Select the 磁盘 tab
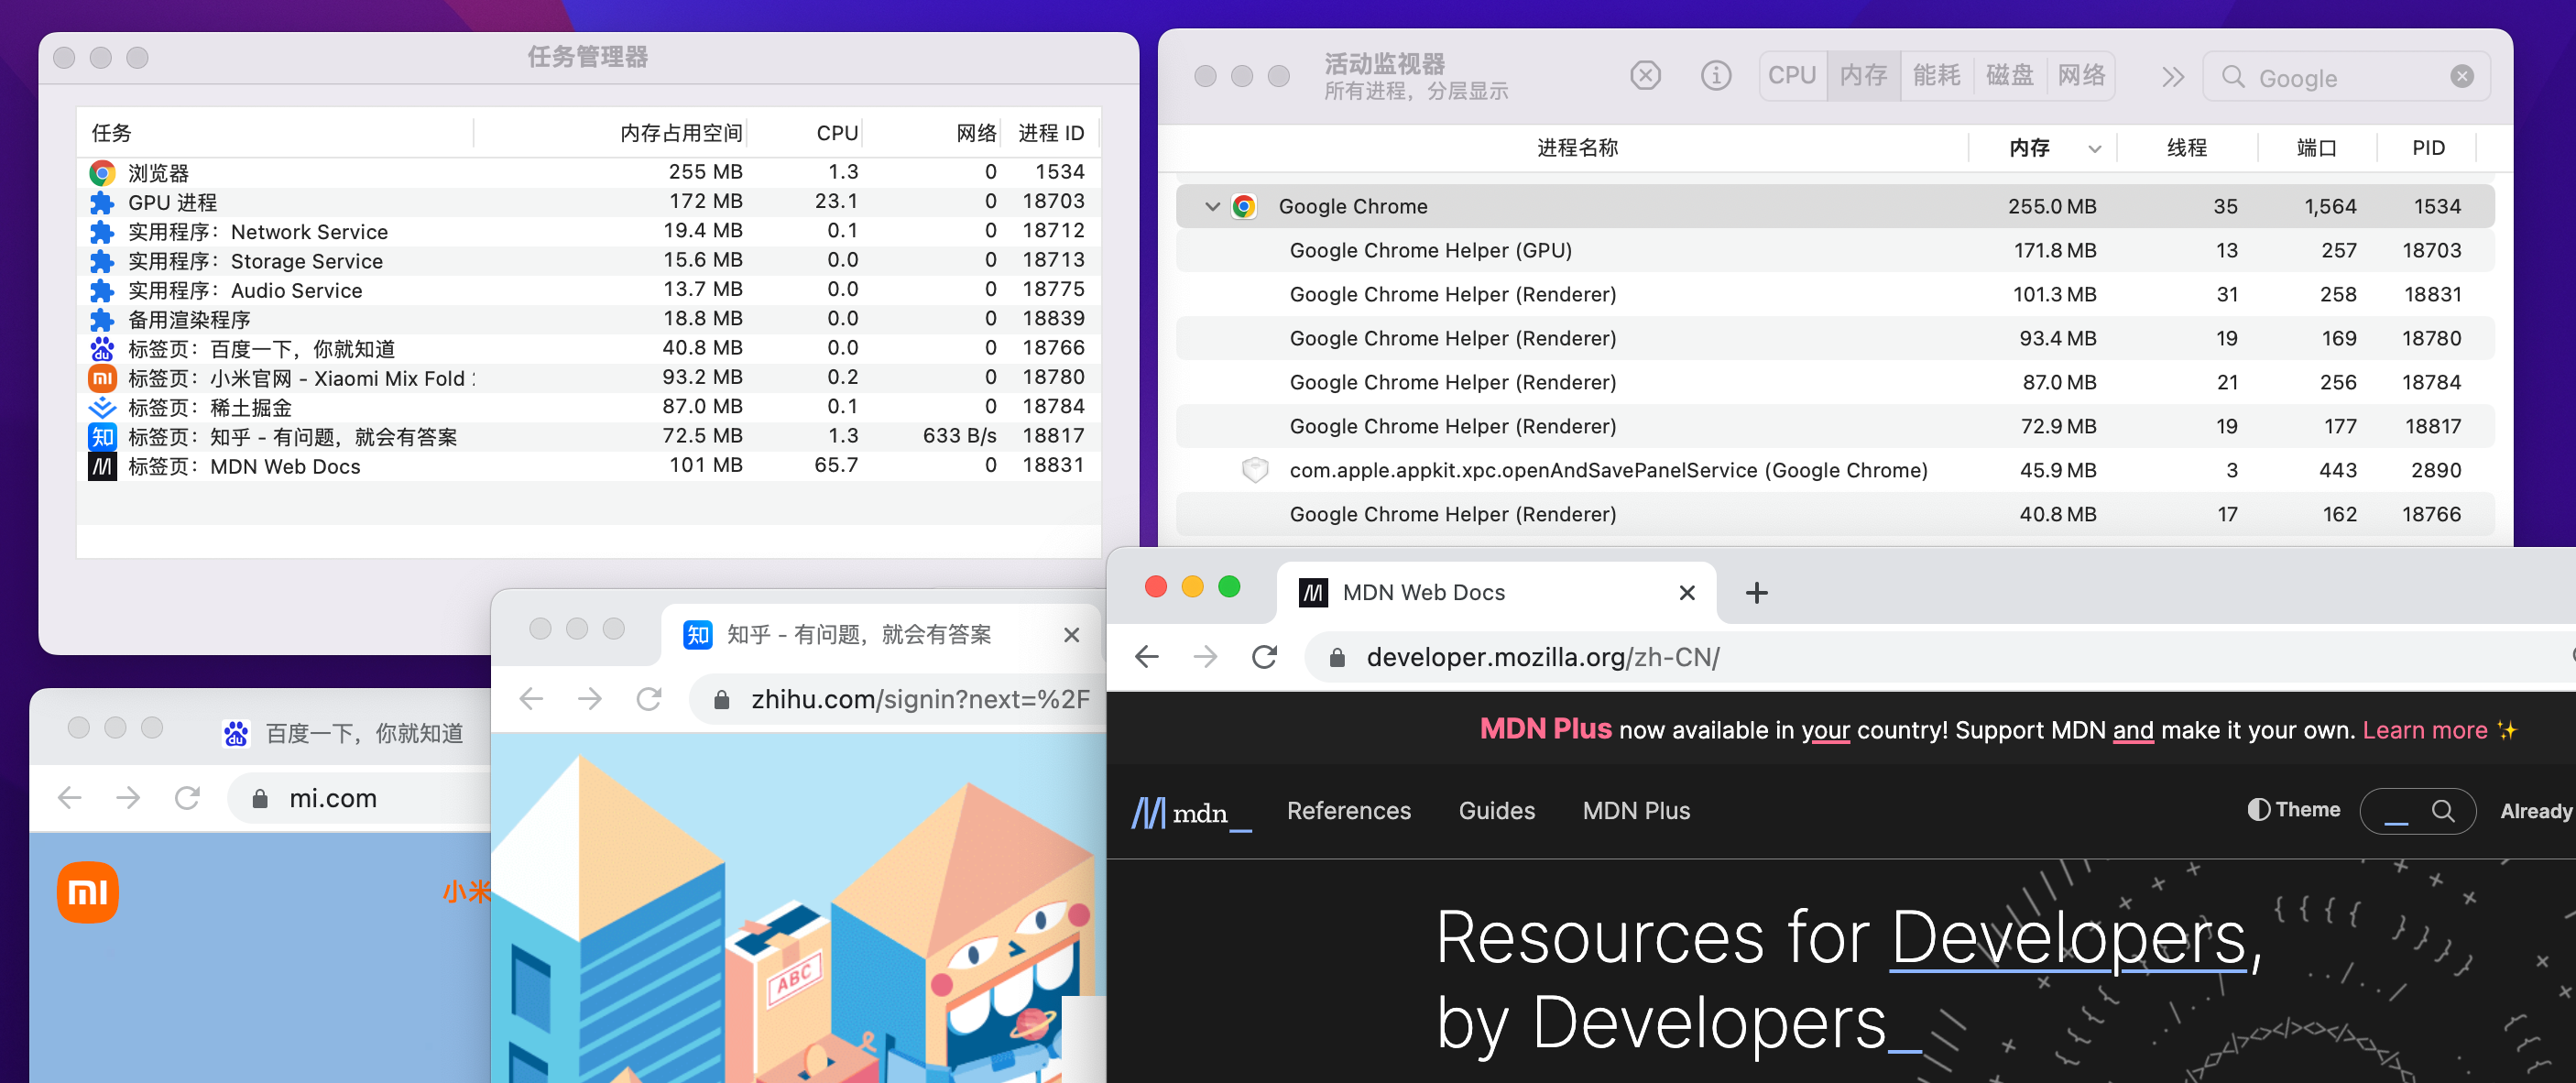2576x1083 pixels. (2009, 76)
